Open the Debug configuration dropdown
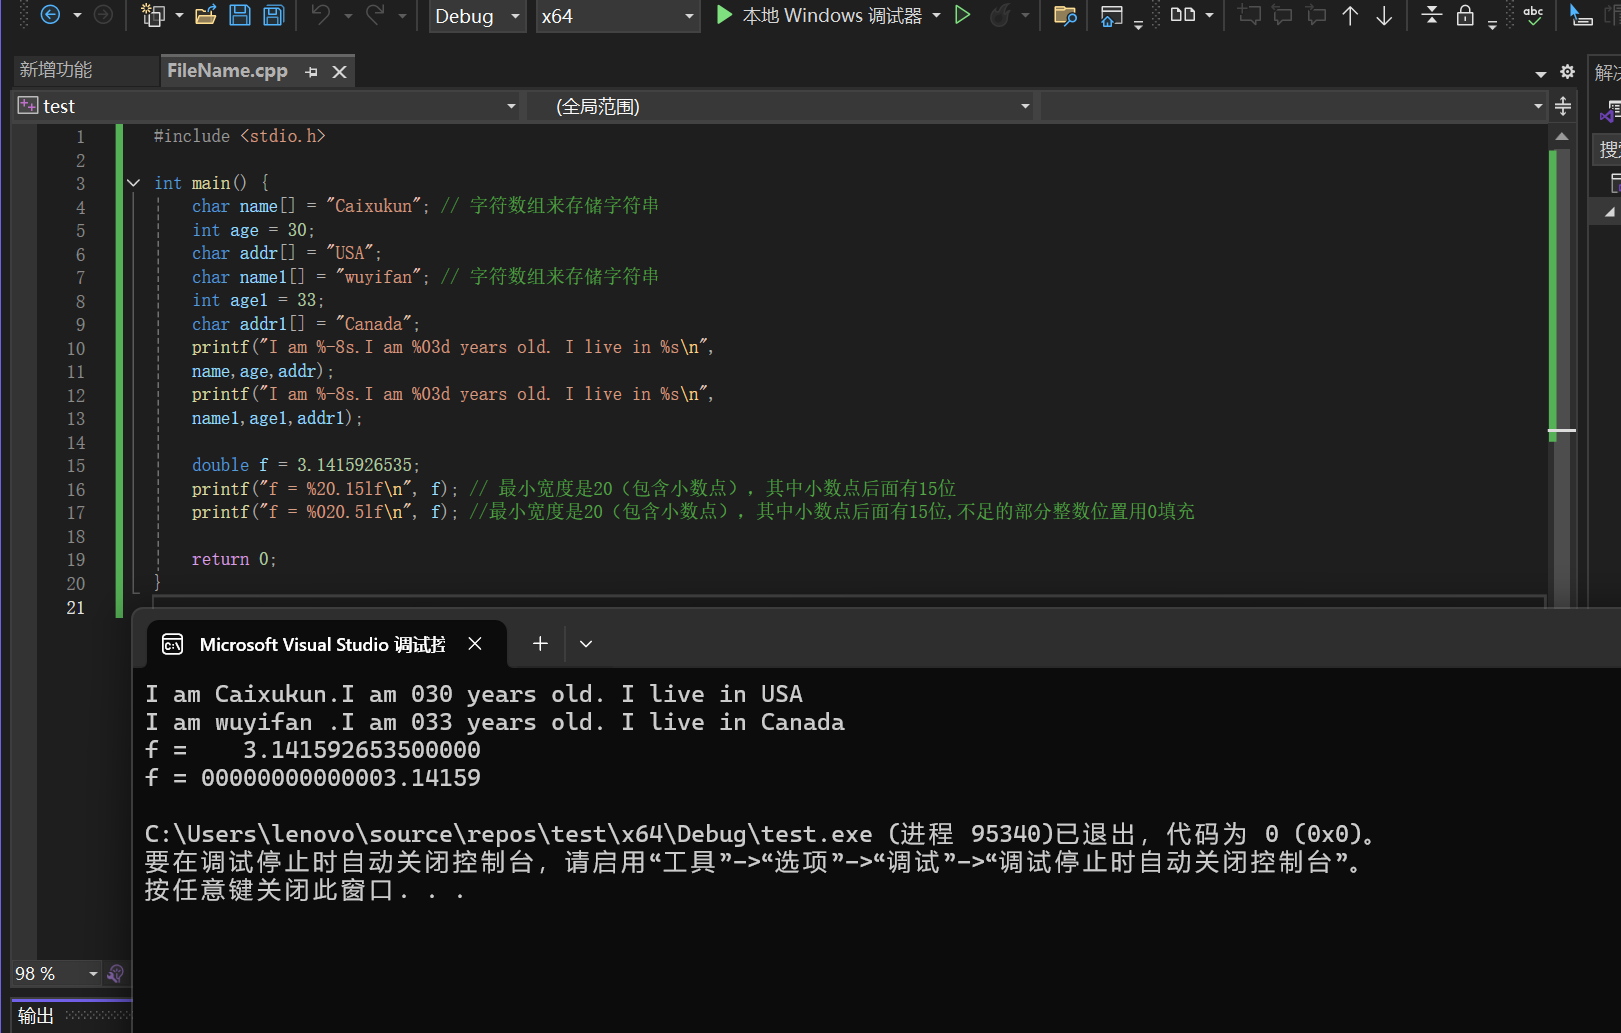This screenshot has height=1033, width=1621. pos(477,16)
